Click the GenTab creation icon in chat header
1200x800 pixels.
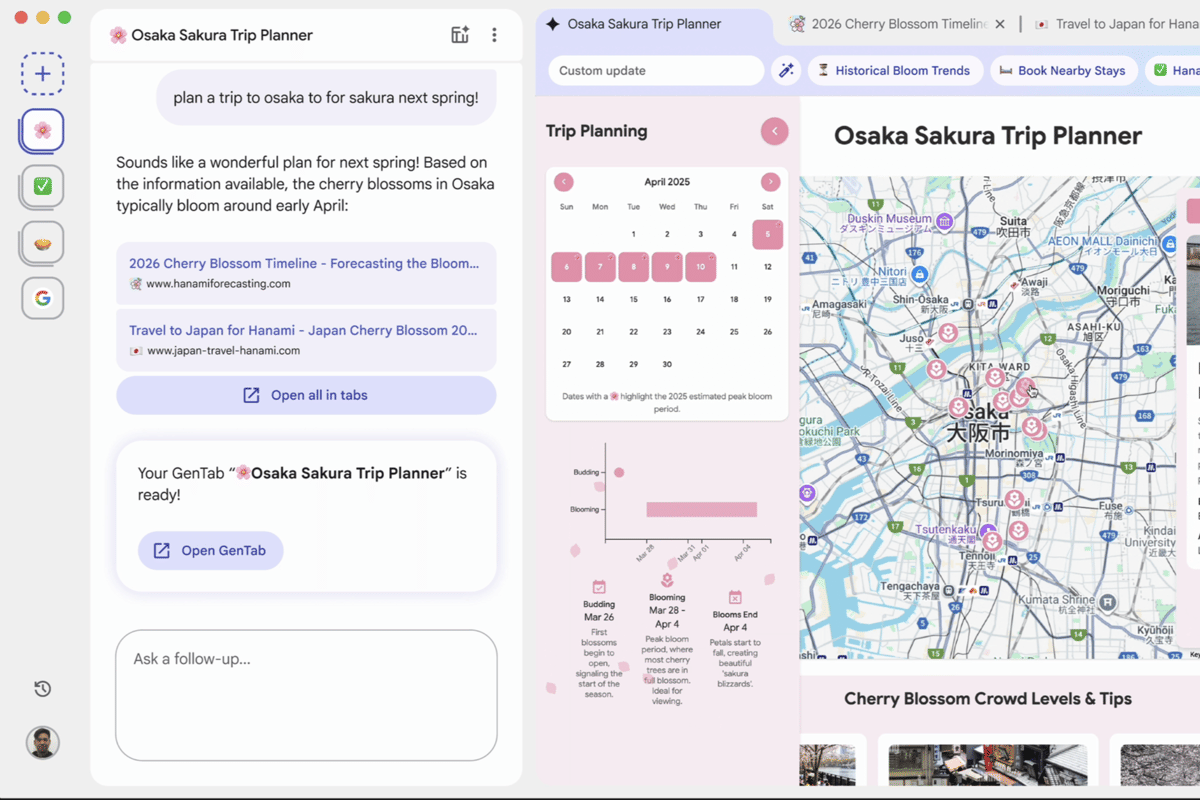(460, 33)
